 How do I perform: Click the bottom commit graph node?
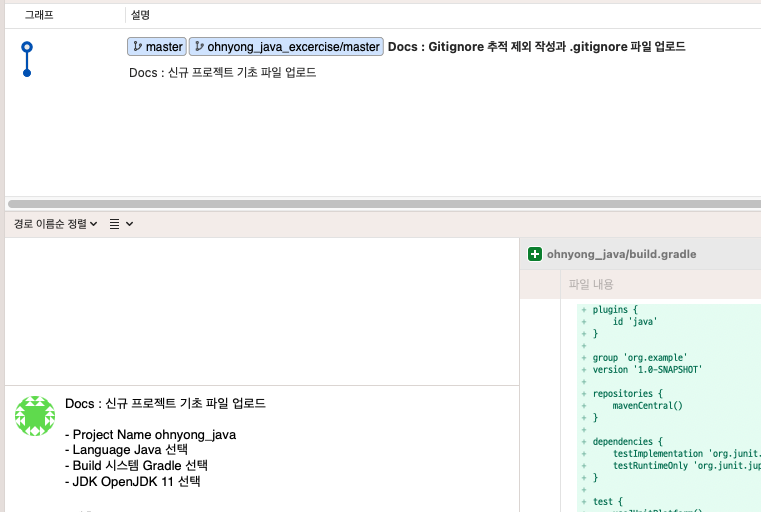pos(27,73)
